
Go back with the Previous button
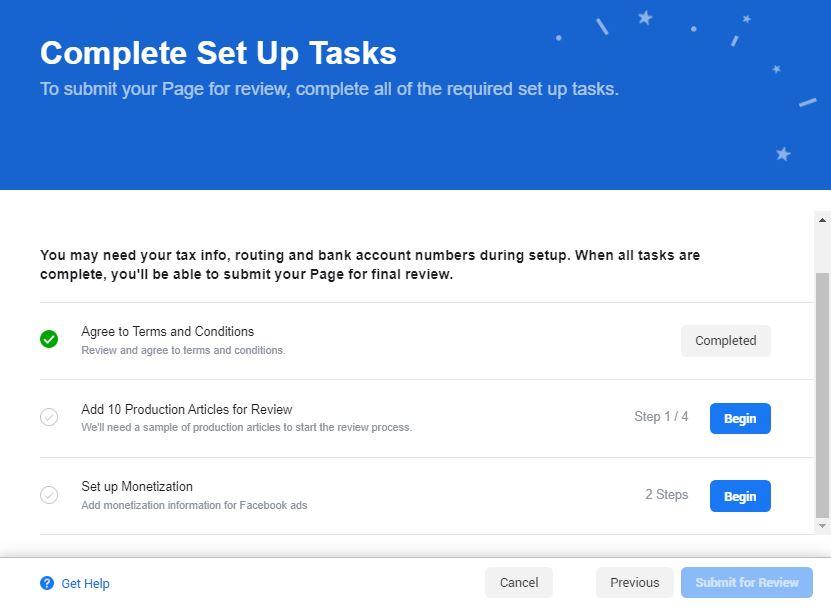(634, 583)
